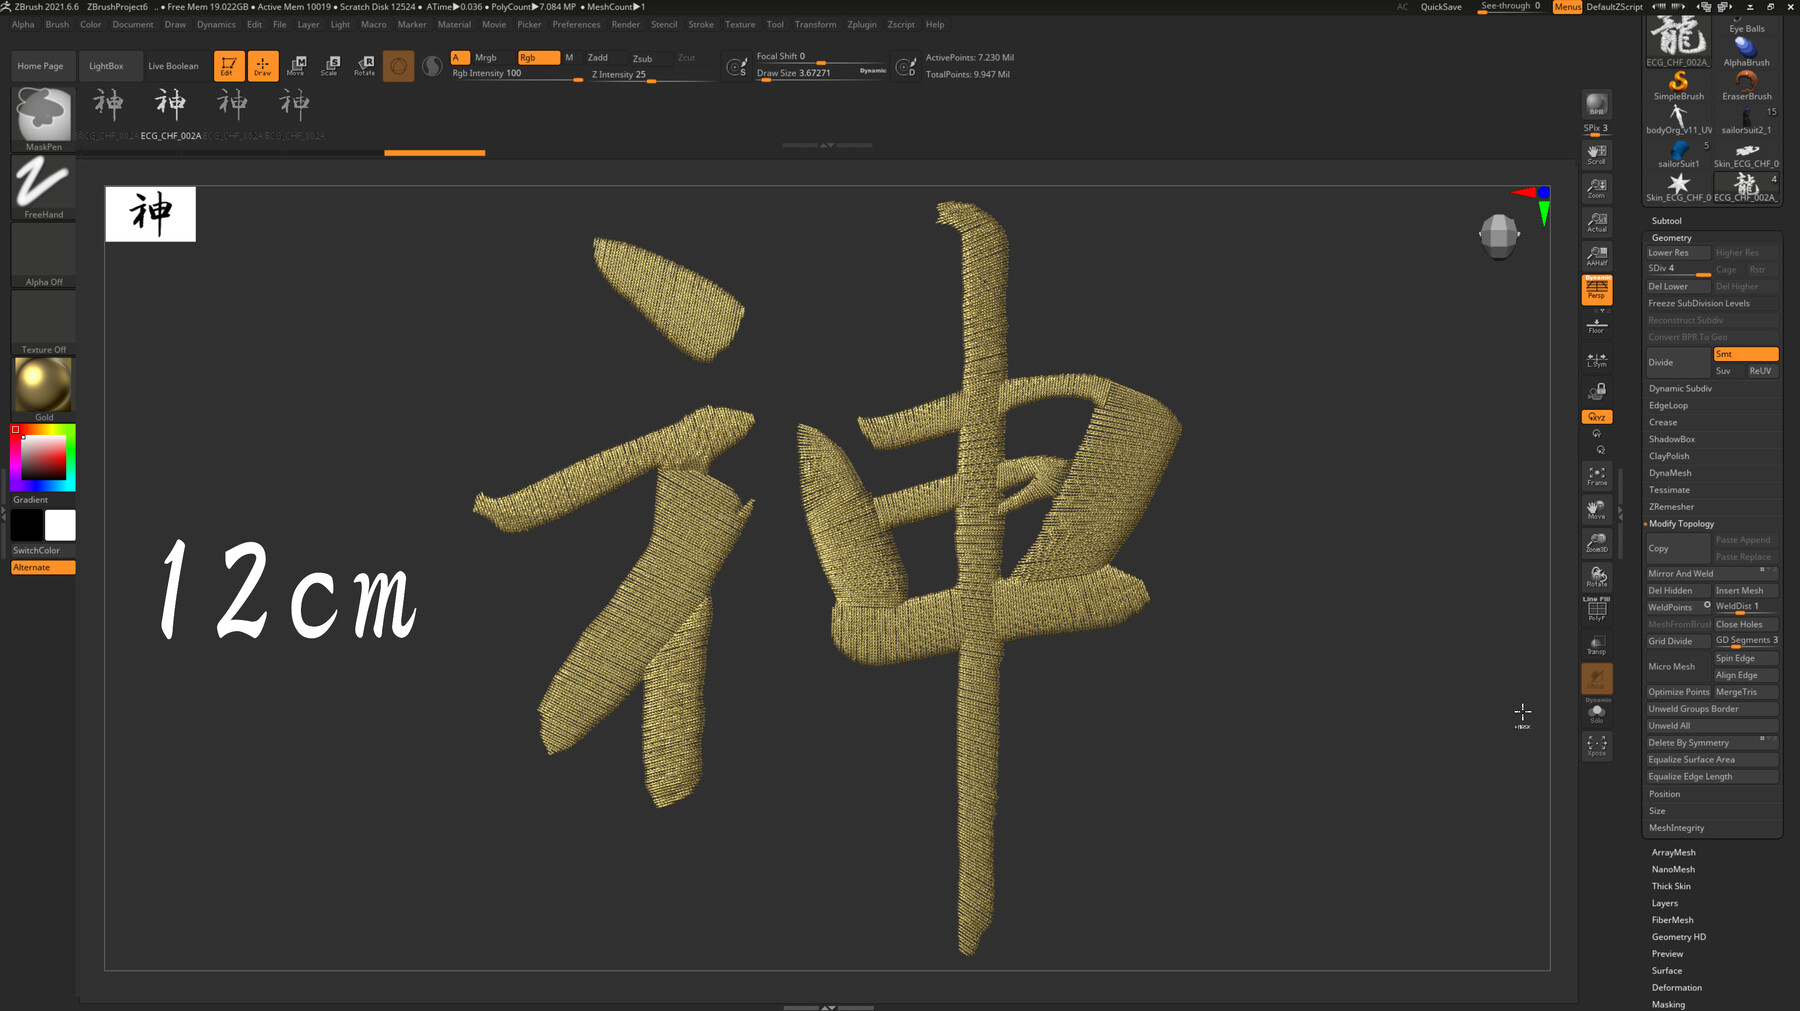Adjust the SDiv slider in Geometry
Screen dimensions: 1800x1011
click(1677, 268)
